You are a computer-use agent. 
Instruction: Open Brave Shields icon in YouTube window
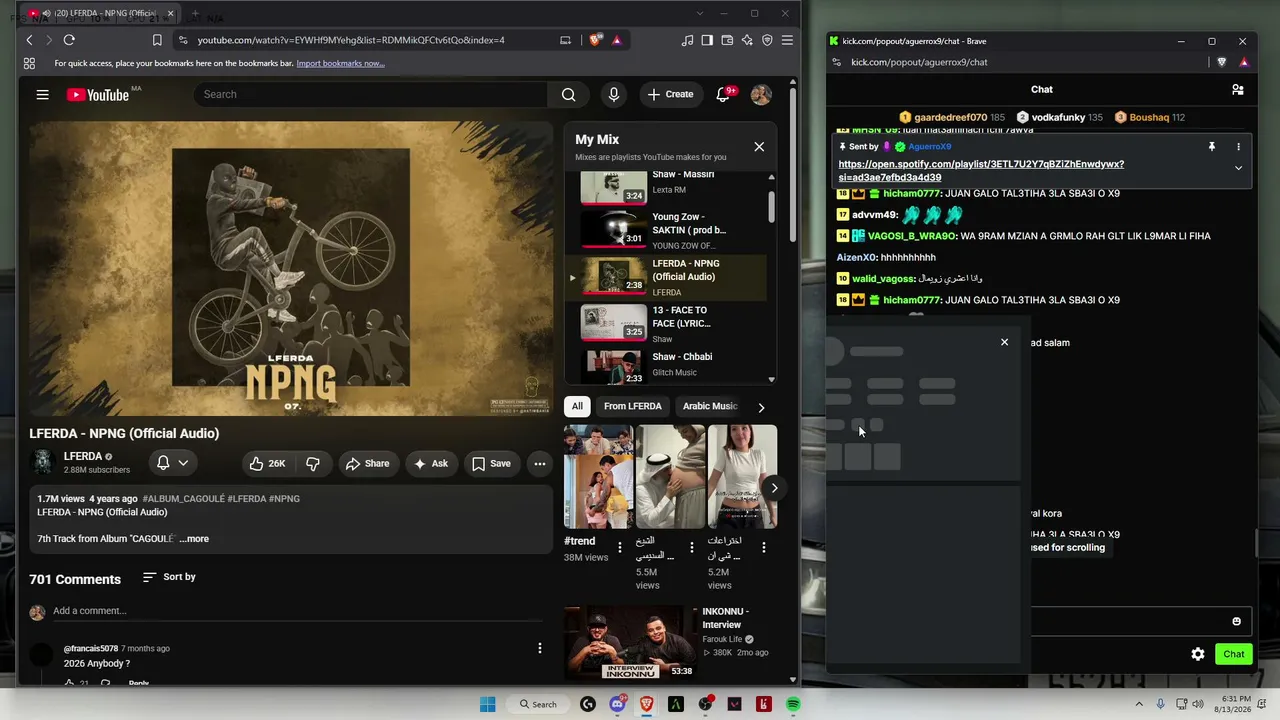596,40
